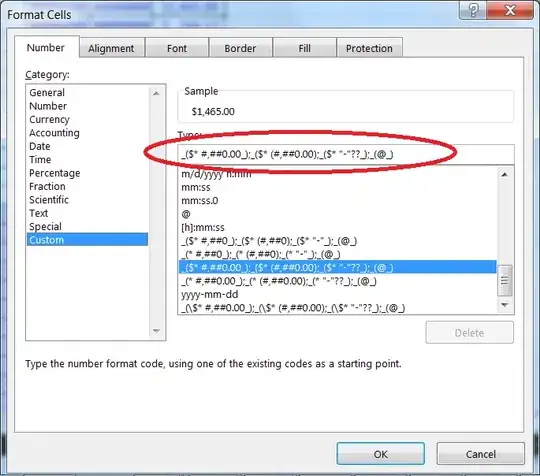
Task: Select the Time category
Action: click(87, 159)
